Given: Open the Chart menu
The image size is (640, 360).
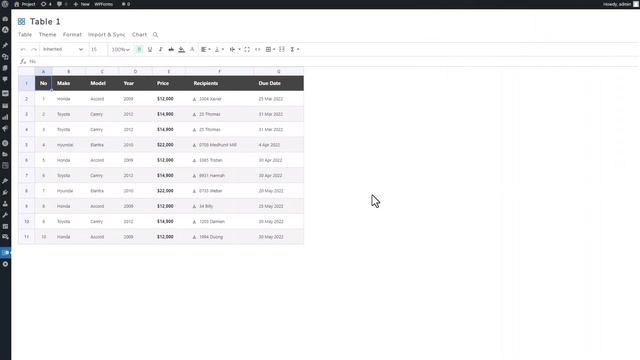Looking at the screenshot, I should (x=139, y=35).
